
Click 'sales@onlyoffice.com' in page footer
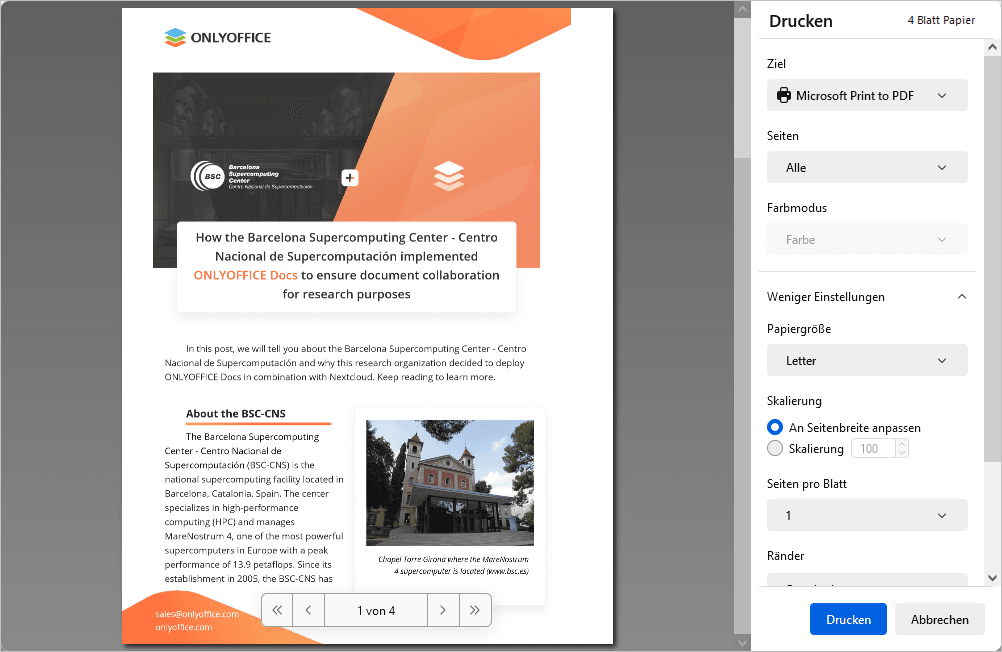pyautogui.click(x=197, y=614)
